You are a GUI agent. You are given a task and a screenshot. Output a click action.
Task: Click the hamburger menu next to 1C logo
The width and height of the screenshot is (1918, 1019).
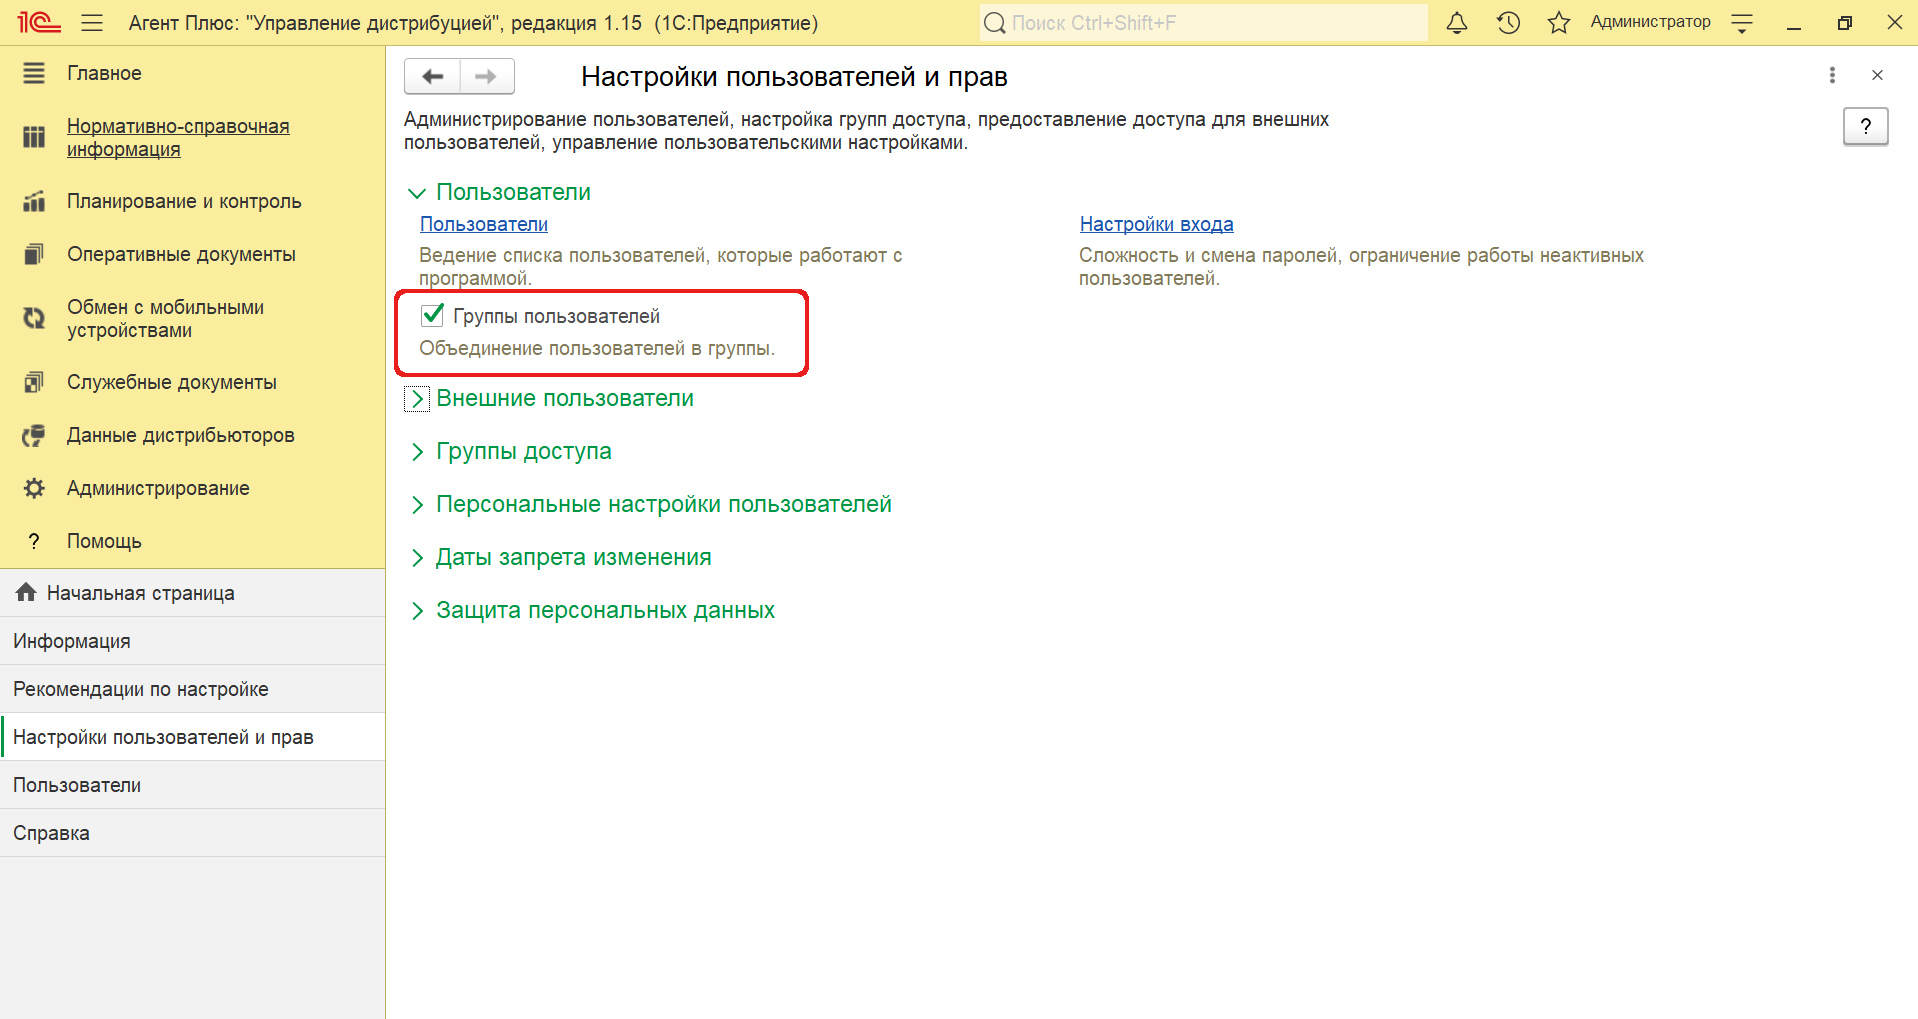92,23
